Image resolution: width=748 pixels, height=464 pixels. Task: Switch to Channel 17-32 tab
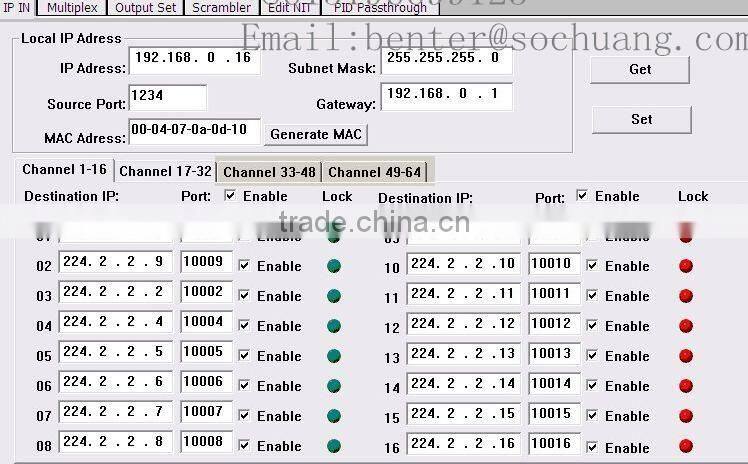click(165, 171)
